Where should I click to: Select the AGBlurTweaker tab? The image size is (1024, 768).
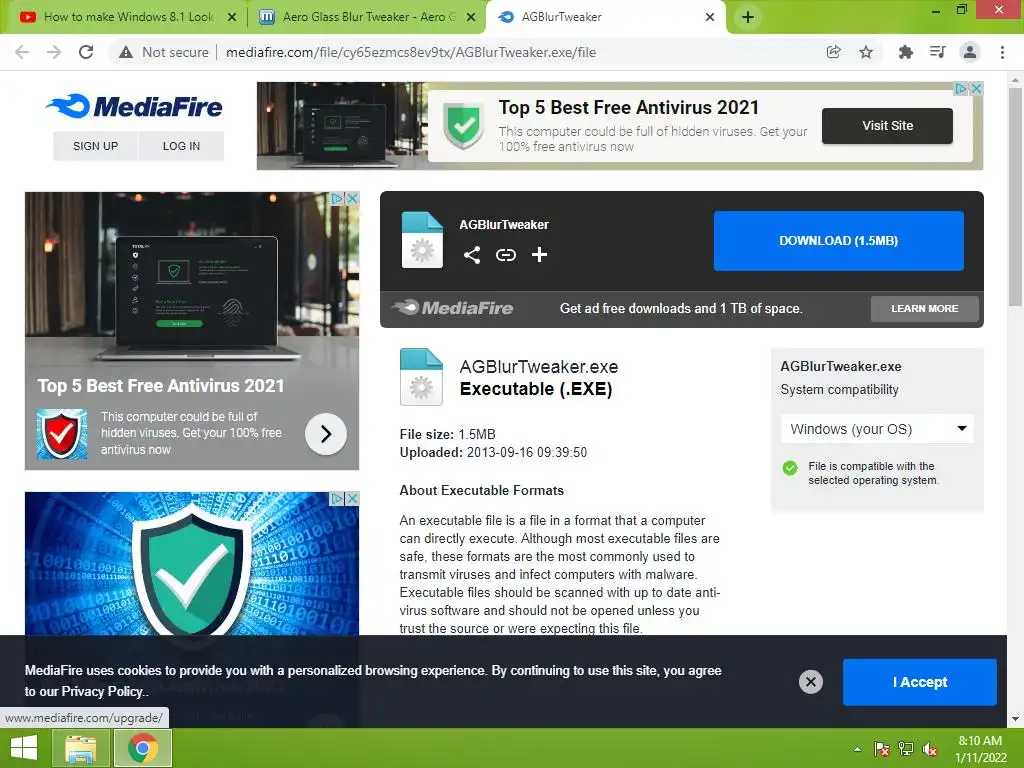[604, 17]
